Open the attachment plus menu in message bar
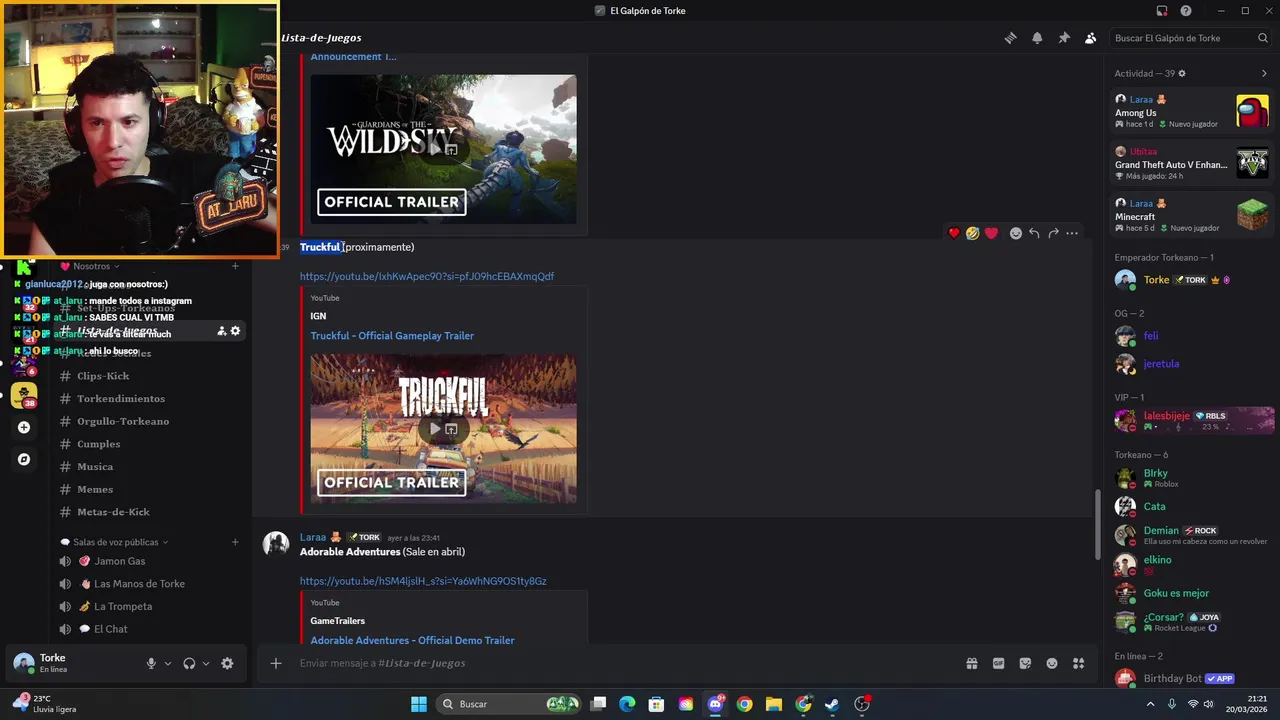 (276, 663)
